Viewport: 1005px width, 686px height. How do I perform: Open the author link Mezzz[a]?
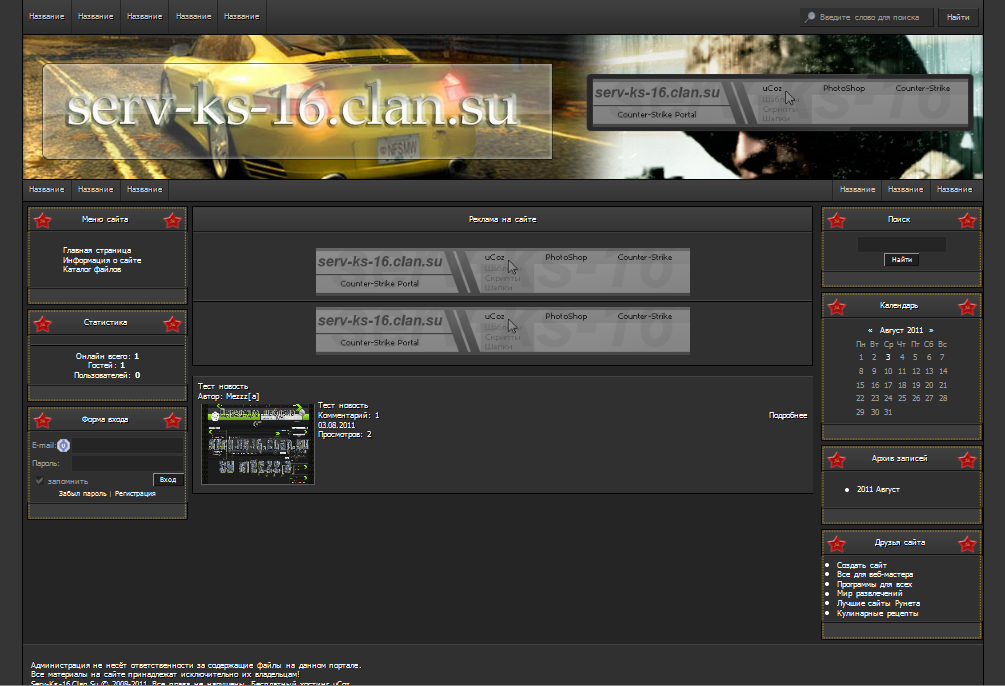pos(242,396)
